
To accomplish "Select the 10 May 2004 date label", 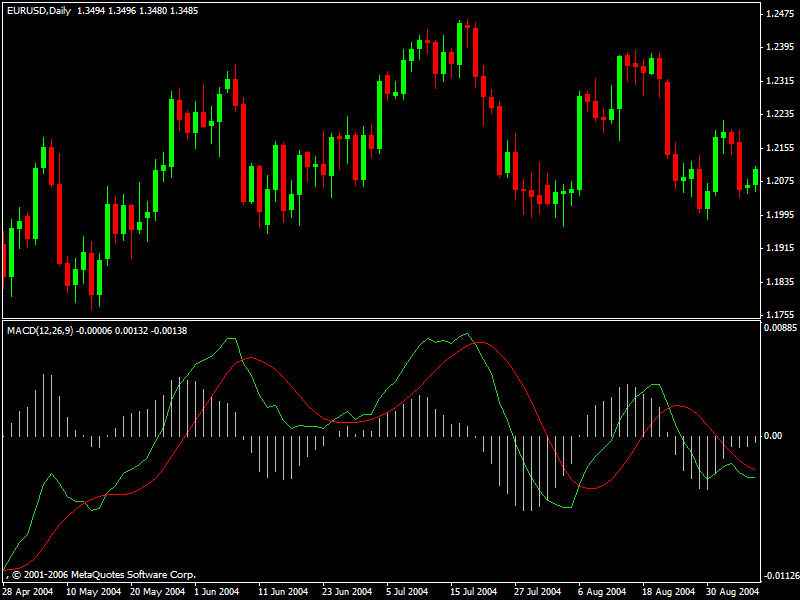I will point(93,592).
